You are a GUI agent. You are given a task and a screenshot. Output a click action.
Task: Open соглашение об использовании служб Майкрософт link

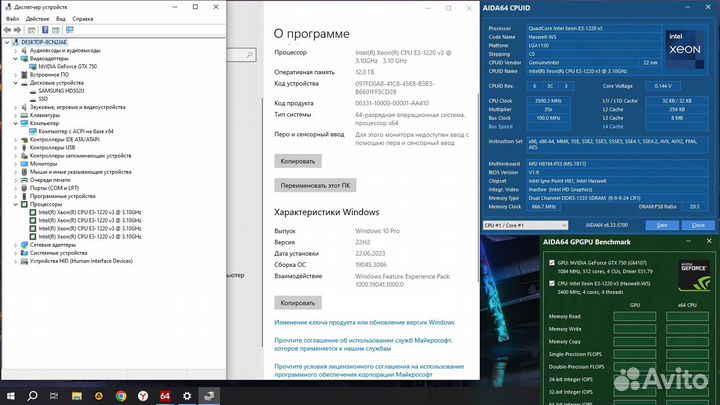coord(363,344)
